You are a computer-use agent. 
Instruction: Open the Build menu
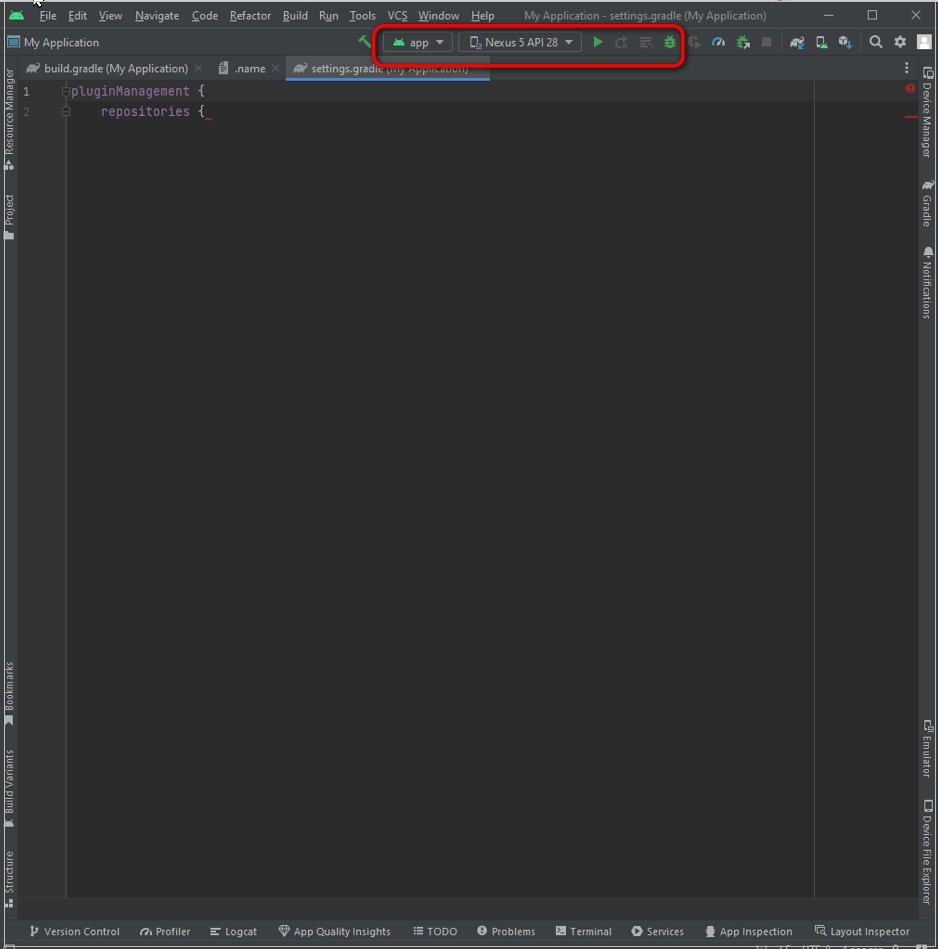click(x=294, y=15)
